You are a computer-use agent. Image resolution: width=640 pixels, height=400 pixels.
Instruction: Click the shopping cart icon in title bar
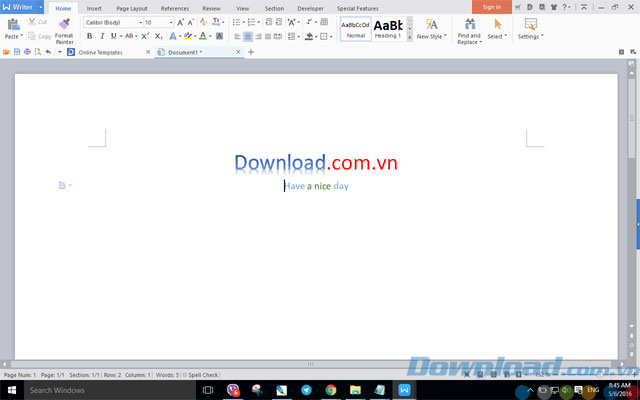(x=518, y=7)
